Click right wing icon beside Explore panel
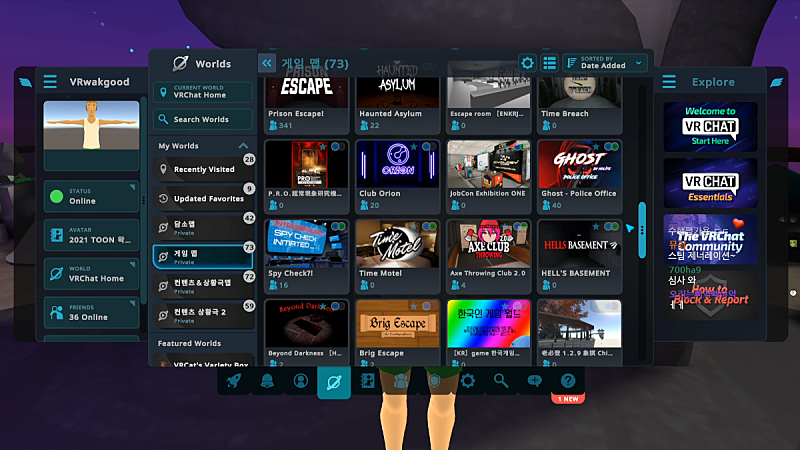Image resolution: width=800 pixels, height=450 pixels. point(777,82)
